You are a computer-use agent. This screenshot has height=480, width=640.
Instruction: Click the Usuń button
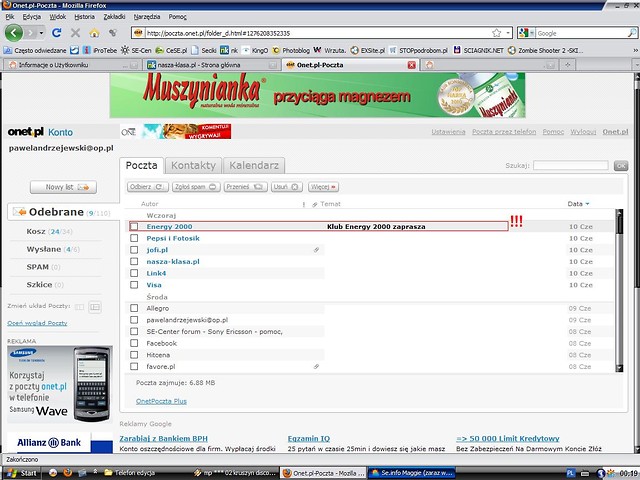coord(287,187)
